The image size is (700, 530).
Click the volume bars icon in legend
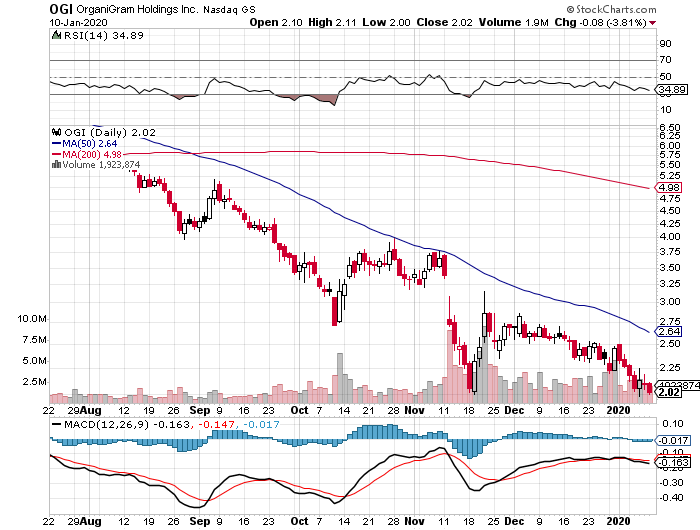56,164
